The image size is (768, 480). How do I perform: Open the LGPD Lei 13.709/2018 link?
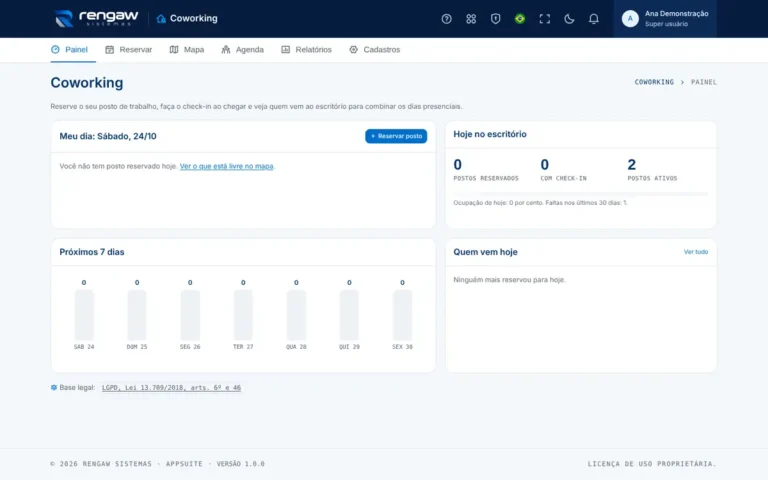171,387
